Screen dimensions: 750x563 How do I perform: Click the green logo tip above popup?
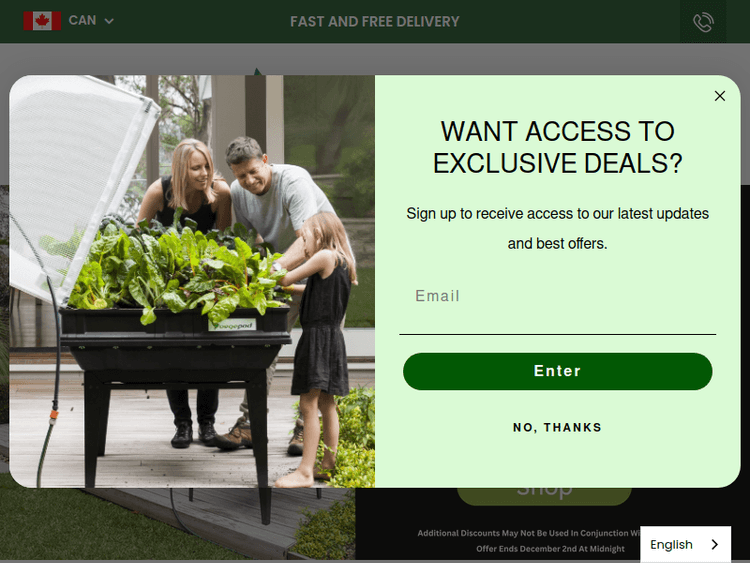click(x=257, y=71)
